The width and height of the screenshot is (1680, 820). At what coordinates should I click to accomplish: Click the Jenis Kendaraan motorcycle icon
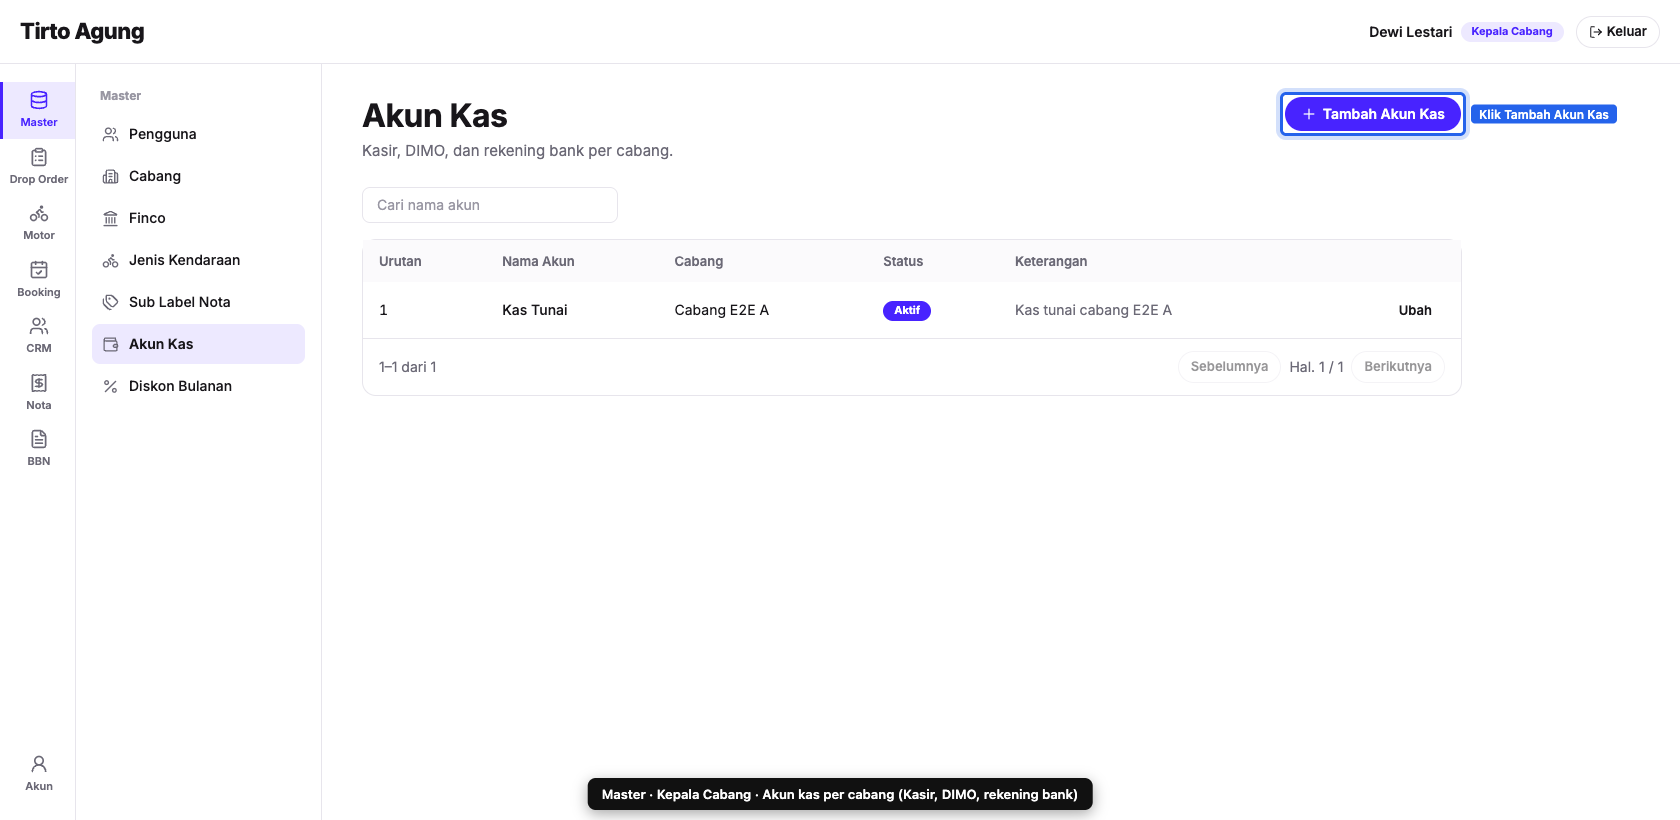[x=111, y=260]
